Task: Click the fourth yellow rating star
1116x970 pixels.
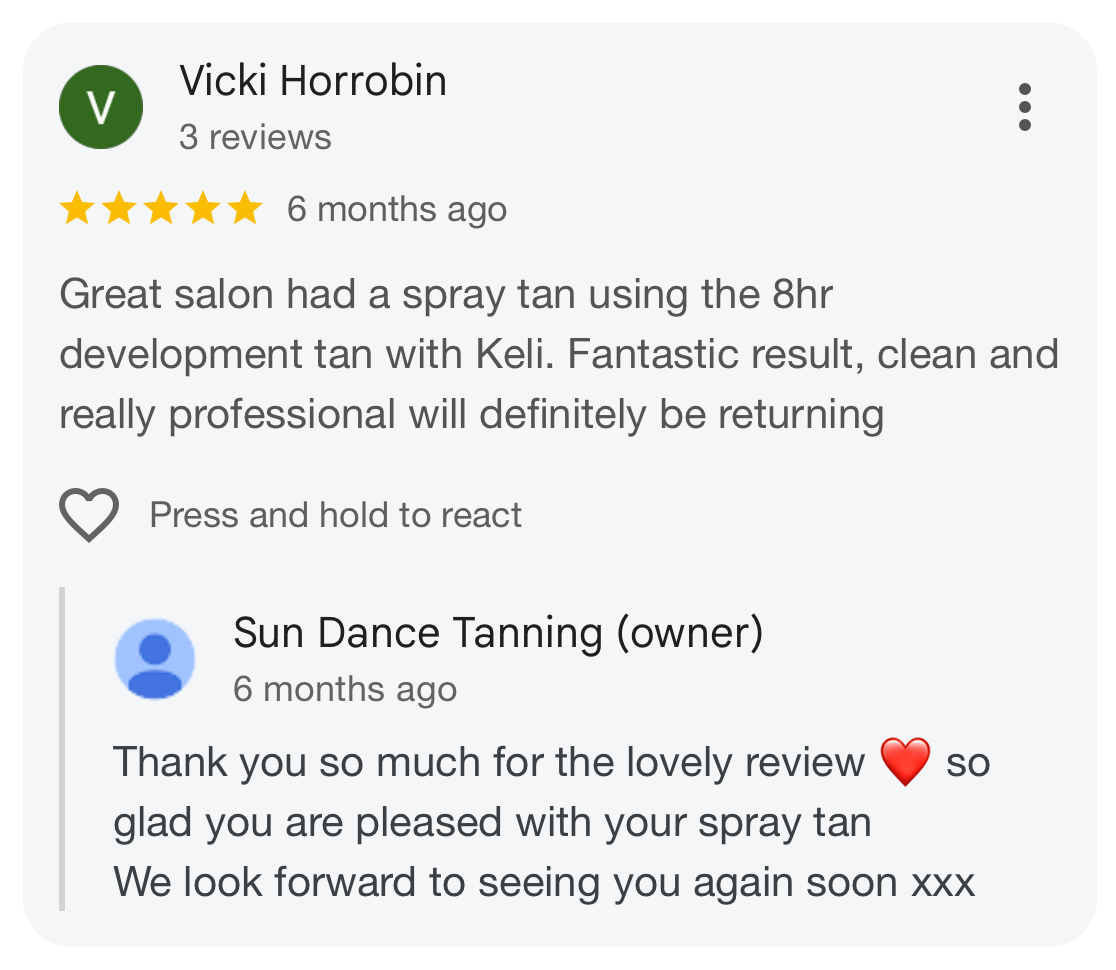Action: click(204, 209)
